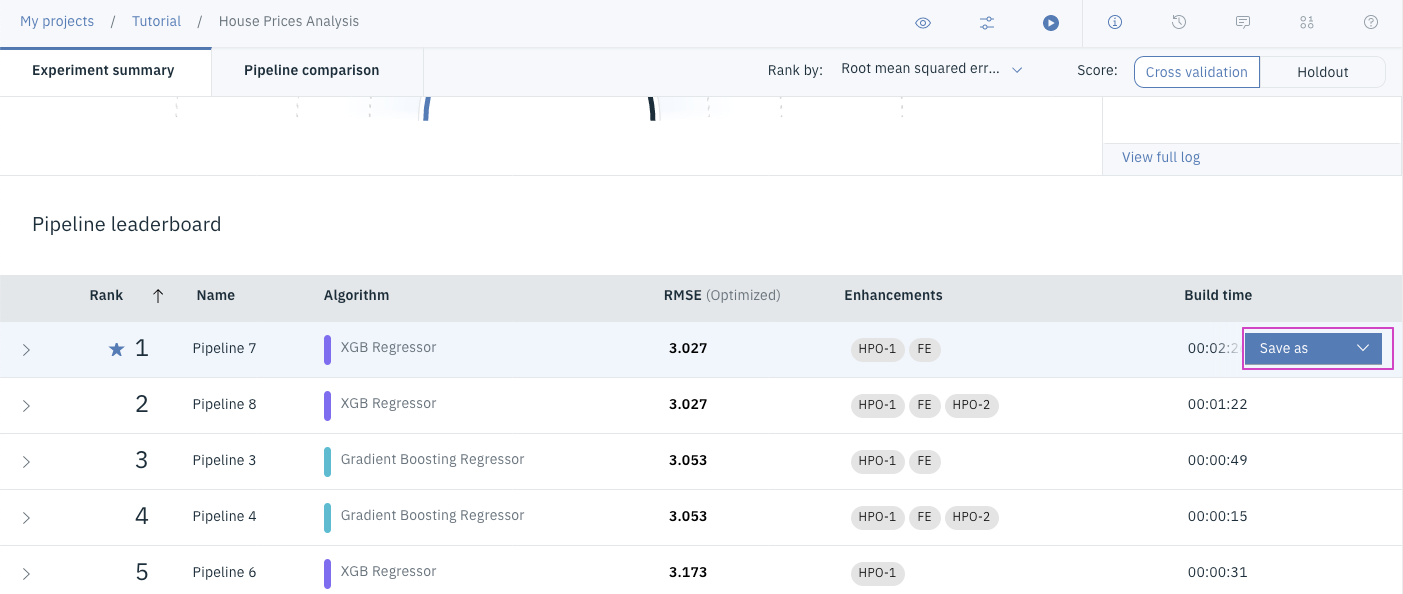Expand the Pipeline 8 row
This screenshot has height=594, width=1403.
click(x=26, y=405)
